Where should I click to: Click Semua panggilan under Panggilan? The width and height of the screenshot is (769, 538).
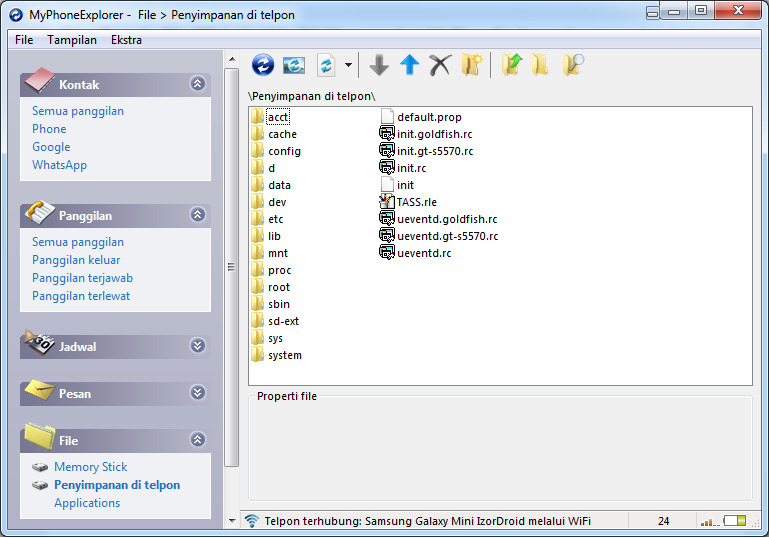[78, 242]
